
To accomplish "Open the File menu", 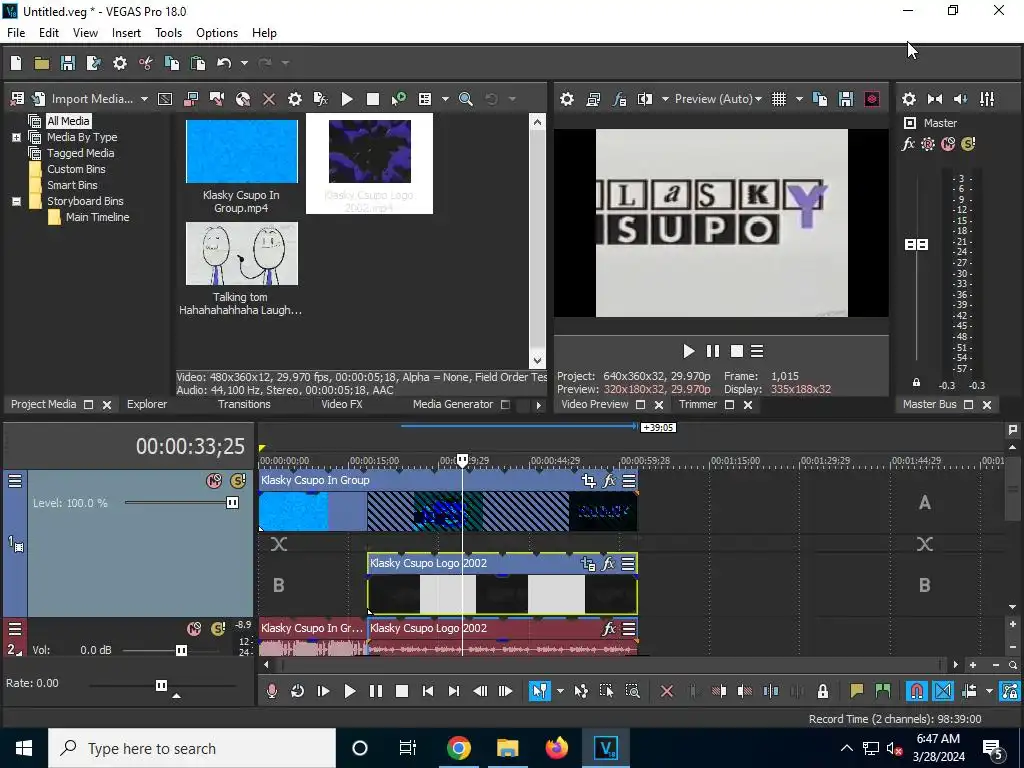I will (x=16, y=33).
